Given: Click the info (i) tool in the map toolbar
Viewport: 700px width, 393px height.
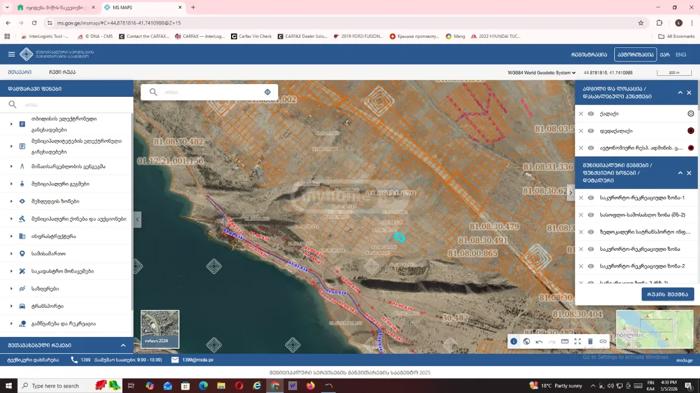Looking at the screenshot, I should [x=514, y=341].
